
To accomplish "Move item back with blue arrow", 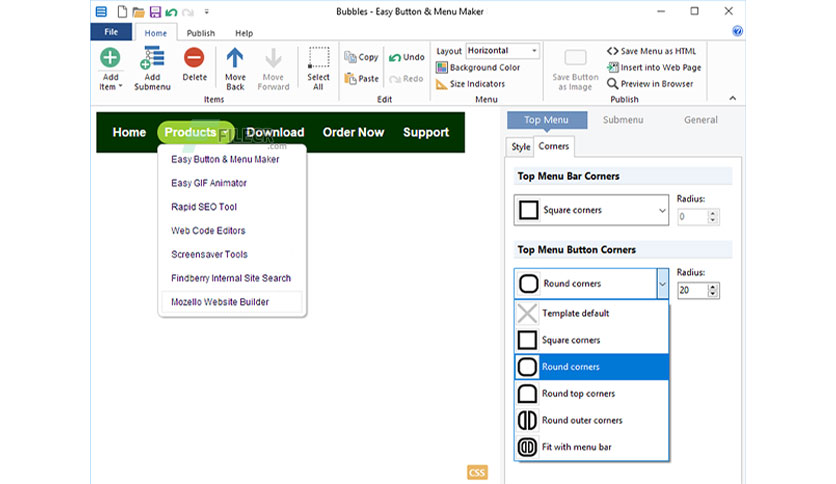I will point(235,58).
